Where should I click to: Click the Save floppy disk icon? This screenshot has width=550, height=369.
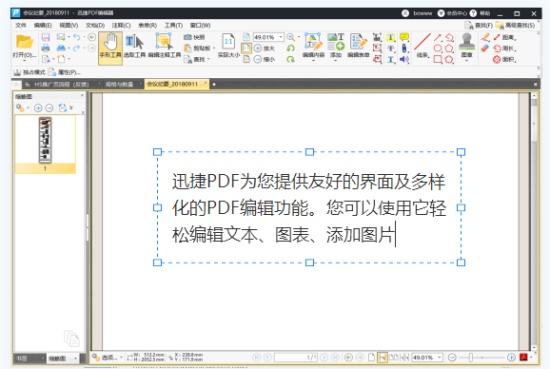pyautogui.click(x=46, y=37)
